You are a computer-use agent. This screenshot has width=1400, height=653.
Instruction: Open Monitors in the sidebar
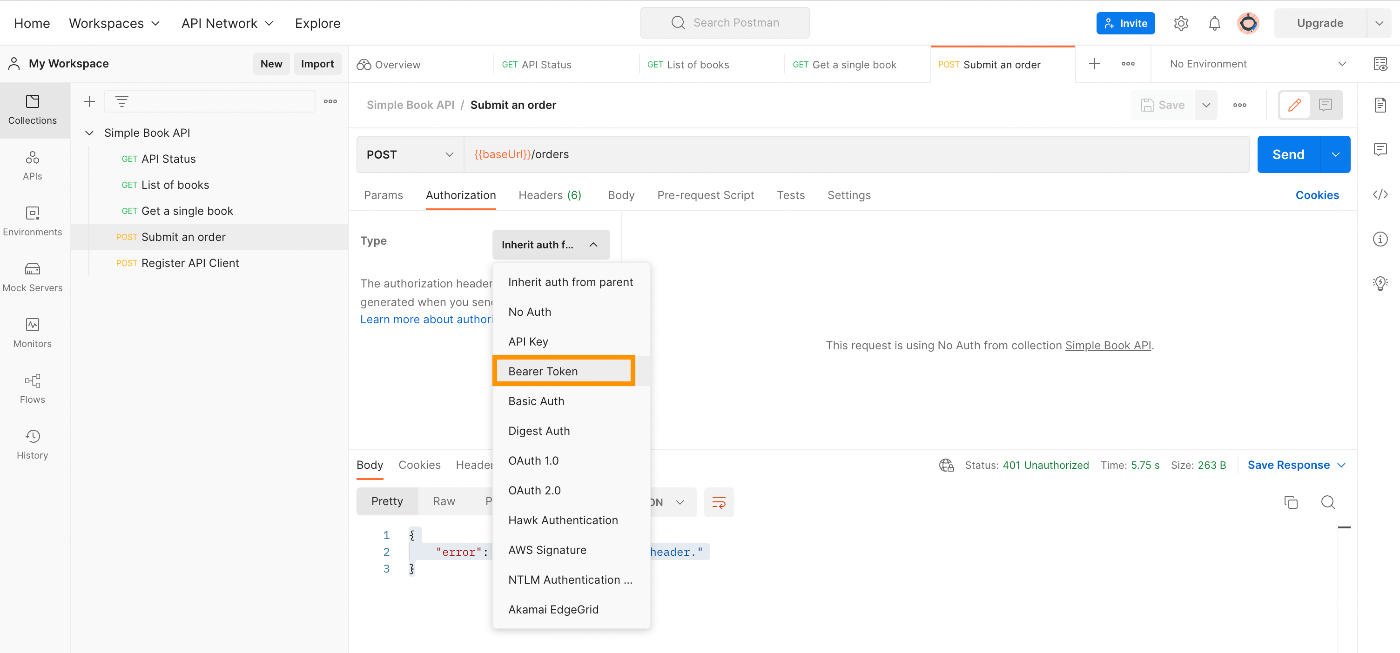pos(33,334)
